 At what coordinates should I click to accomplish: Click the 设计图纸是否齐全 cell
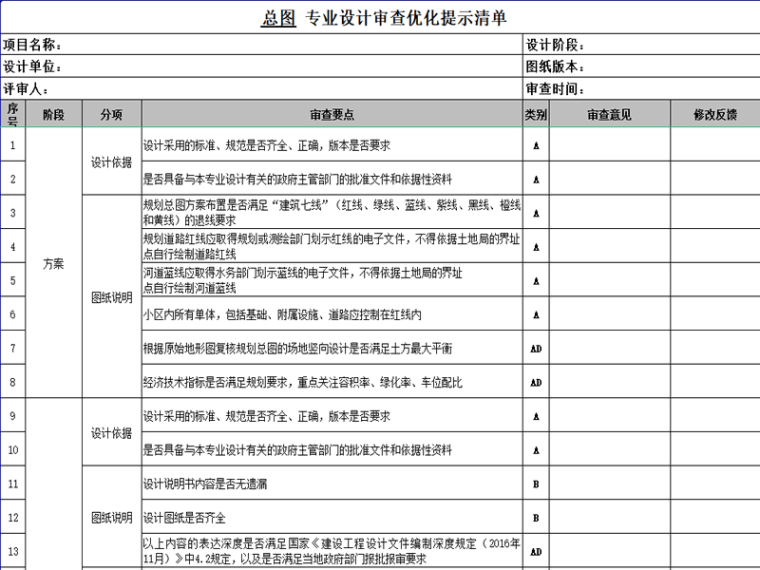[331, 518]
